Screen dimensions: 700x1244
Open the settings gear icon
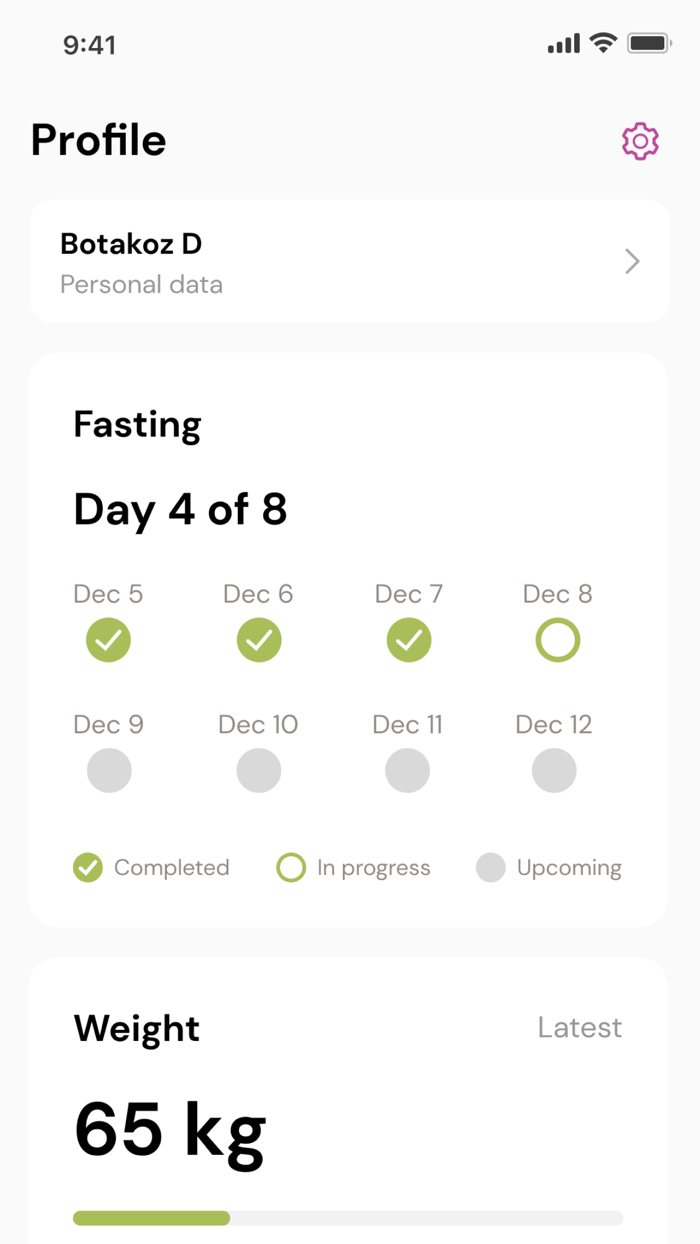[x=640, y=141]
